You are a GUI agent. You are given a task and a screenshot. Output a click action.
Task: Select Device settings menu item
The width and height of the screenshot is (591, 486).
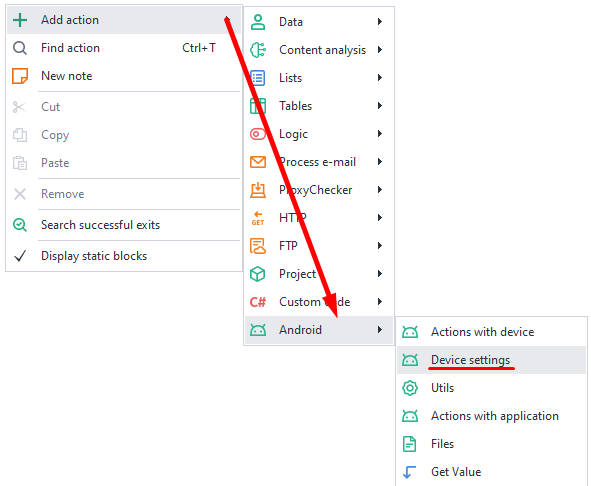pyautogui.click(x=491, y=360)
